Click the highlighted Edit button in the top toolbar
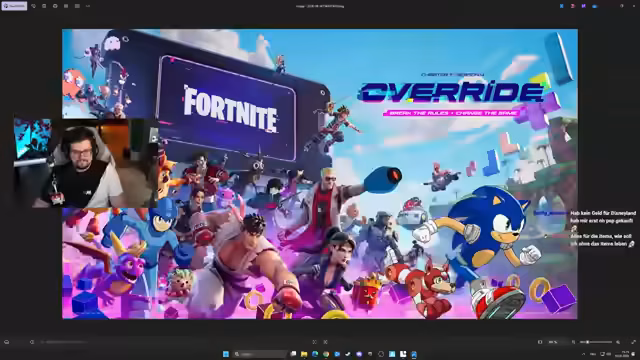 coord(14,6)
